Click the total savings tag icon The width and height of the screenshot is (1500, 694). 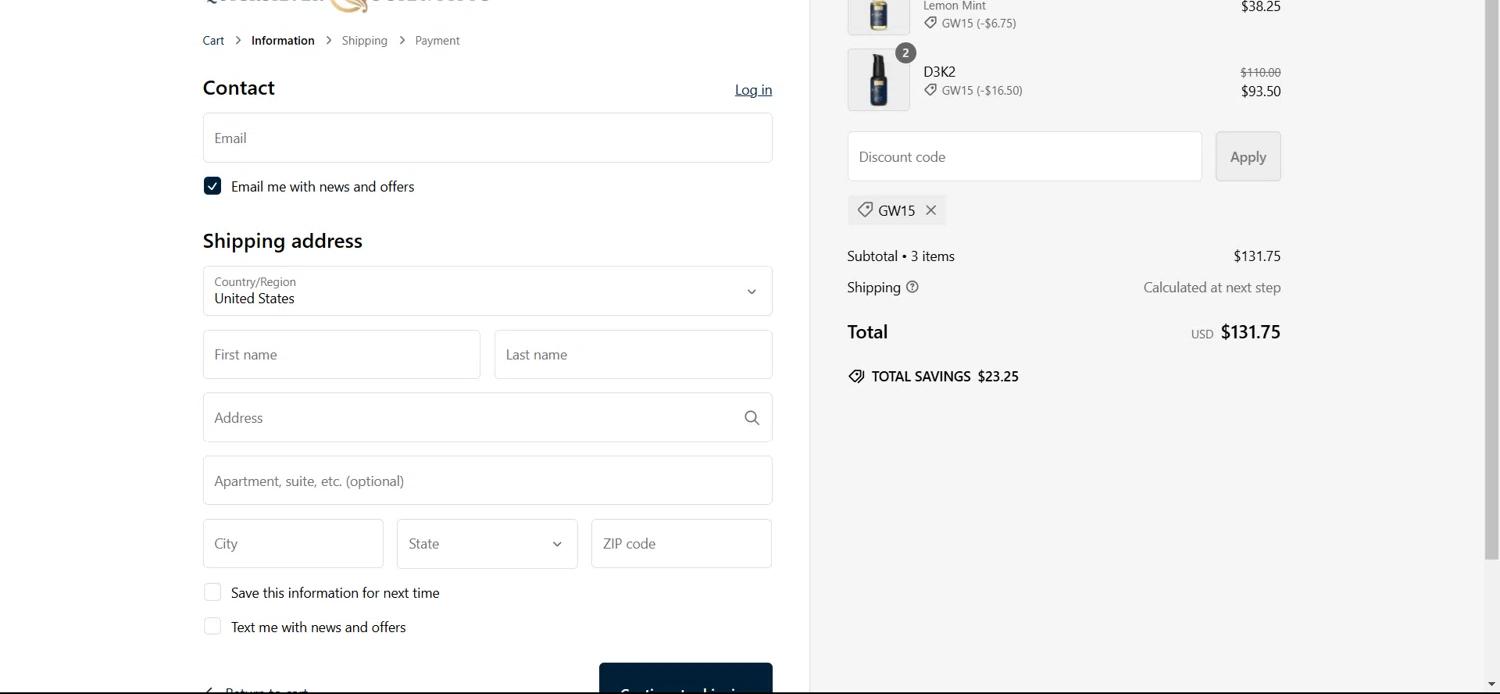coord(856,377)
